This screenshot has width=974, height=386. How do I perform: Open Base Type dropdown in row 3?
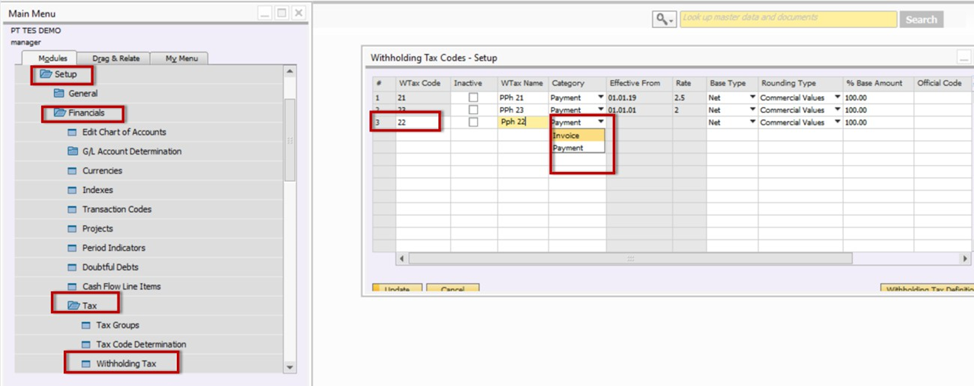[752, 122]
